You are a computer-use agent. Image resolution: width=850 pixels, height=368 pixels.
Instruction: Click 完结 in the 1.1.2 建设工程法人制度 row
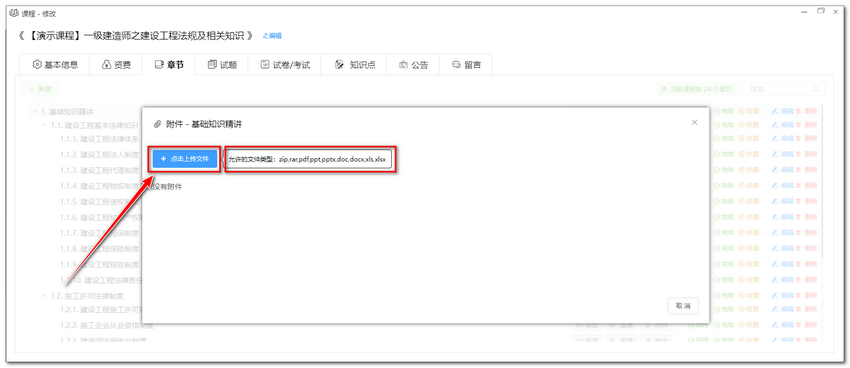[x=724, y=154]
